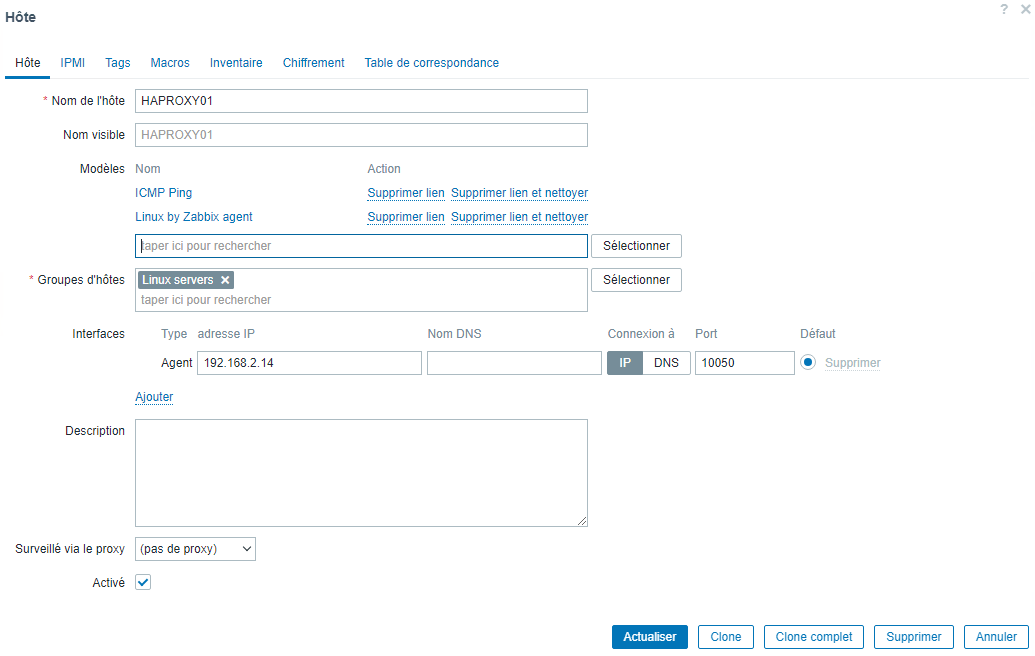Open the proxy selection dropdown
The height and width of the screenshot is (656, 1035).
(x=195, y=548)
